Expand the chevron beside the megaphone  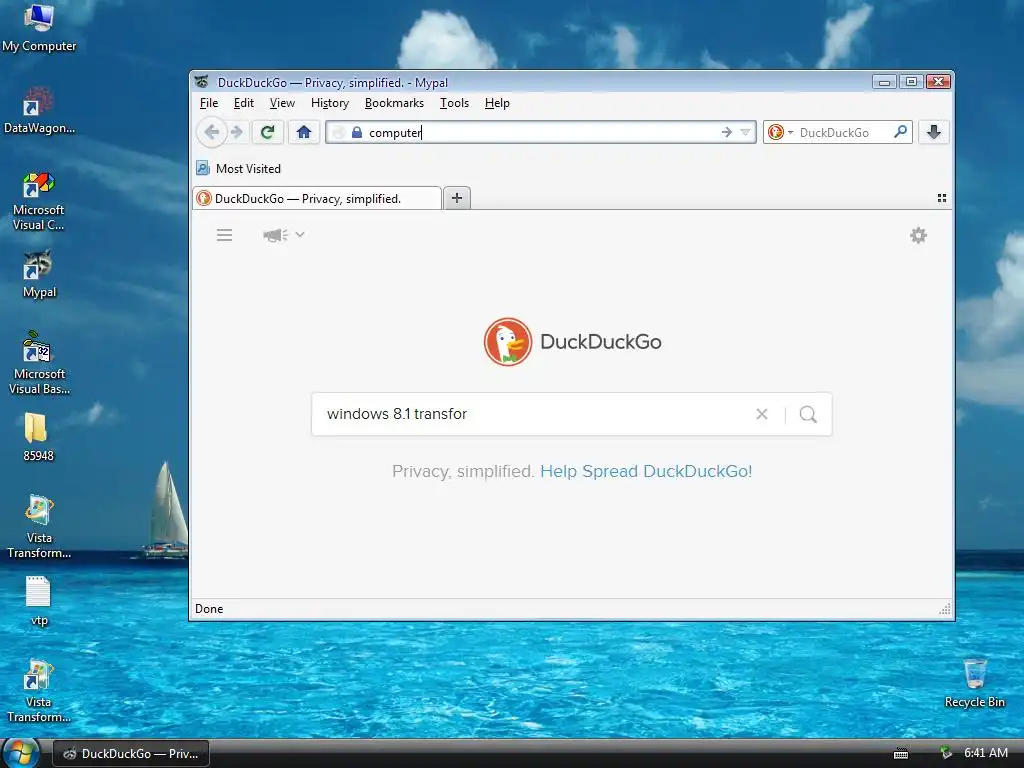point(300,234)
